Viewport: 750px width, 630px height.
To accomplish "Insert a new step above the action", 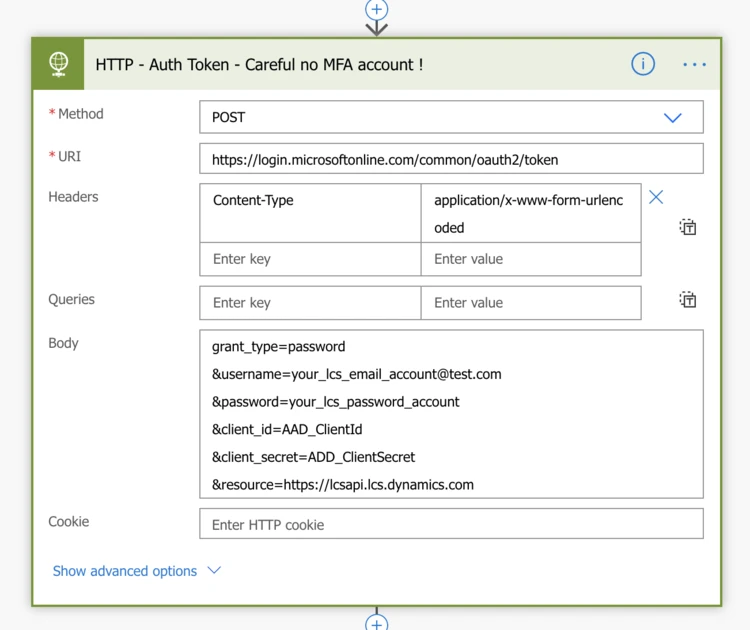I will (x=376, y=10).
